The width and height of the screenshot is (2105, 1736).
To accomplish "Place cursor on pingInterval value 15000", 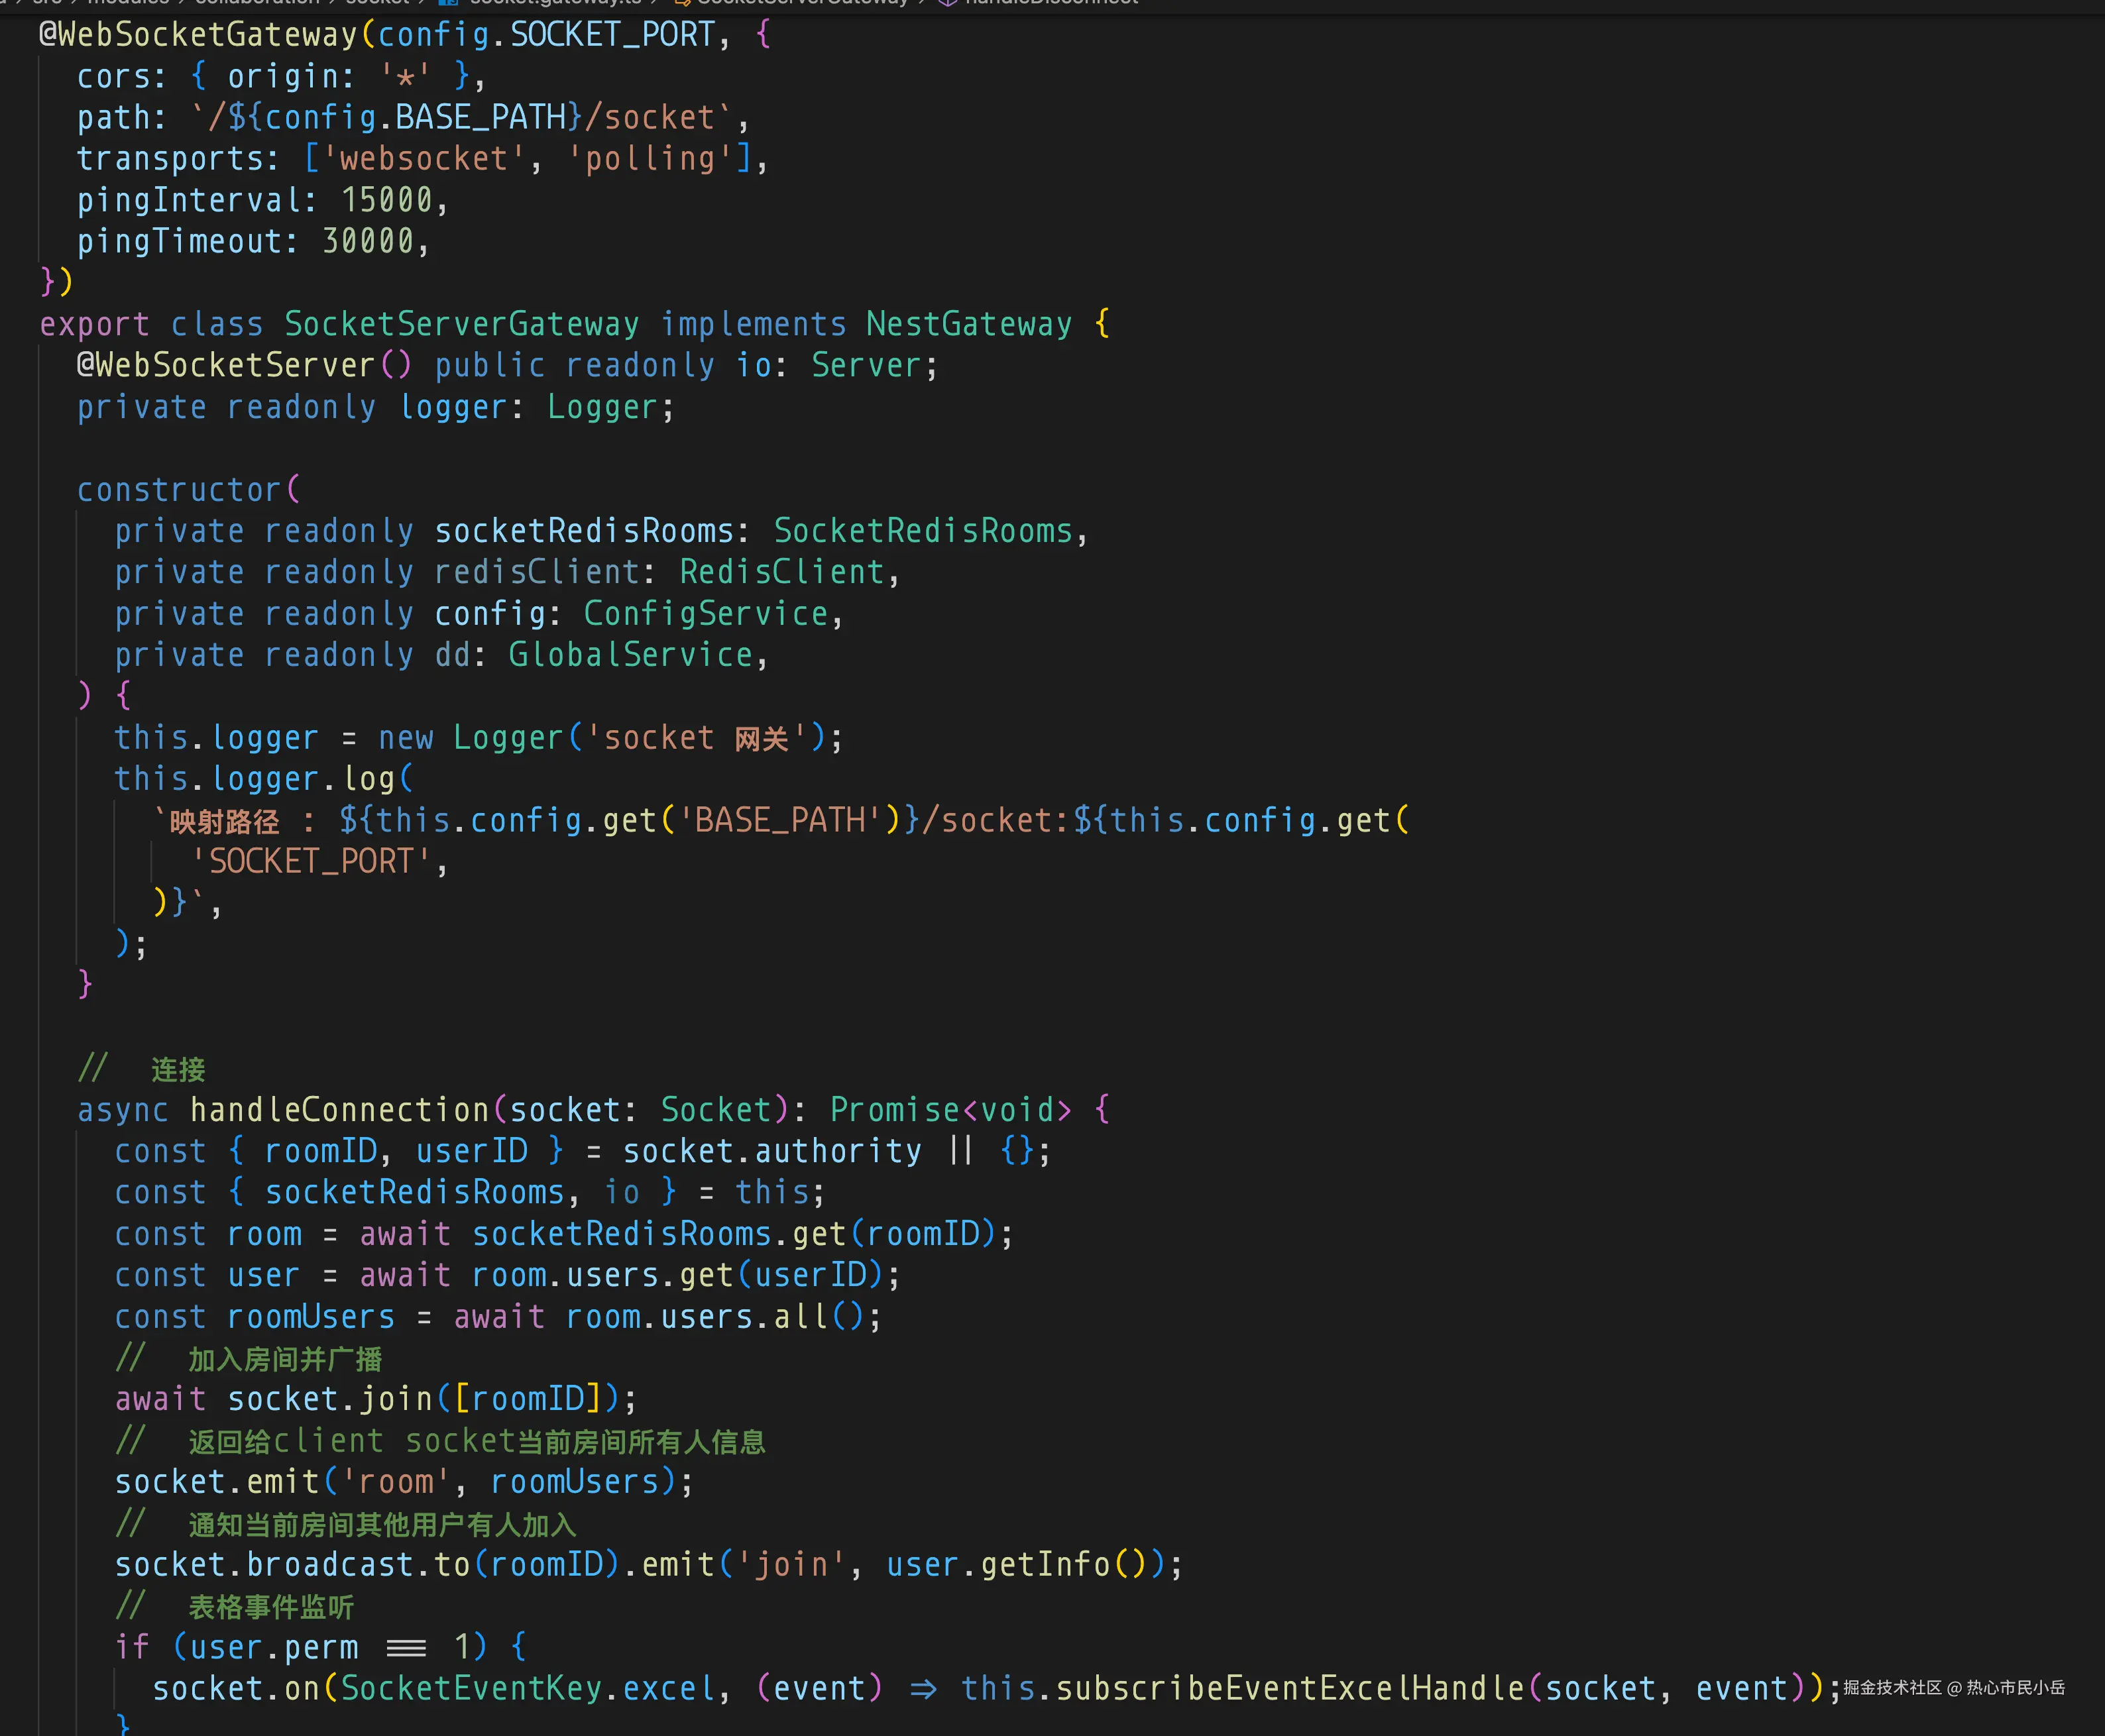I will (x=387, y=200).
